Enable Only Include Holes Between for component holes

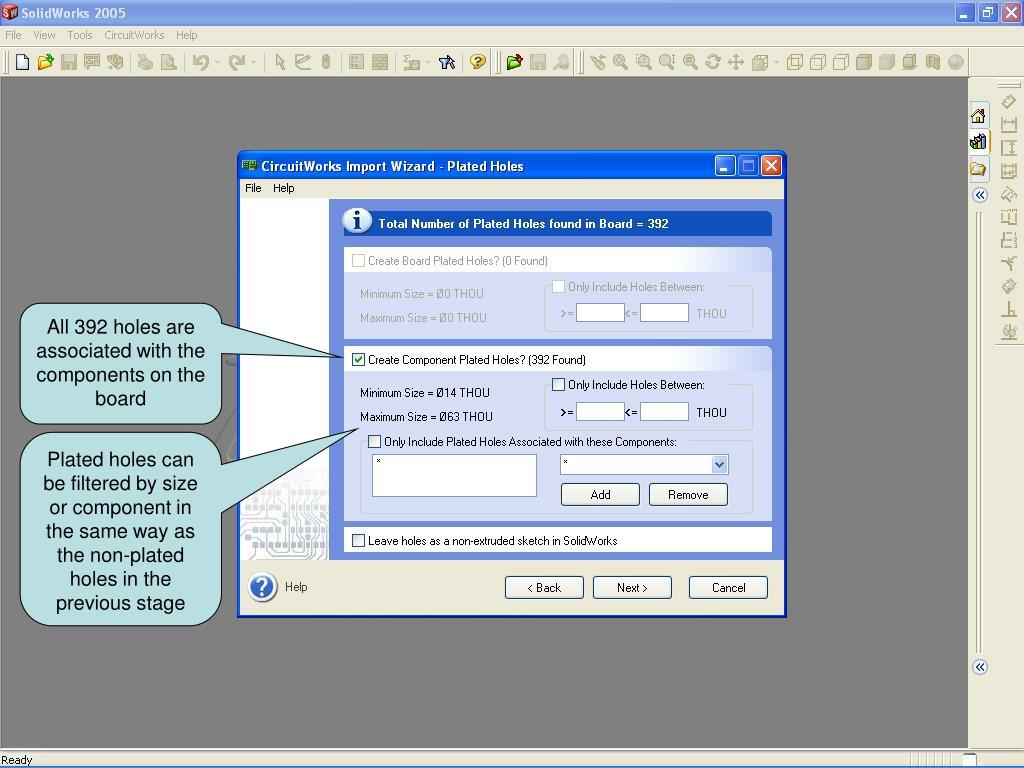click(558, 385)
